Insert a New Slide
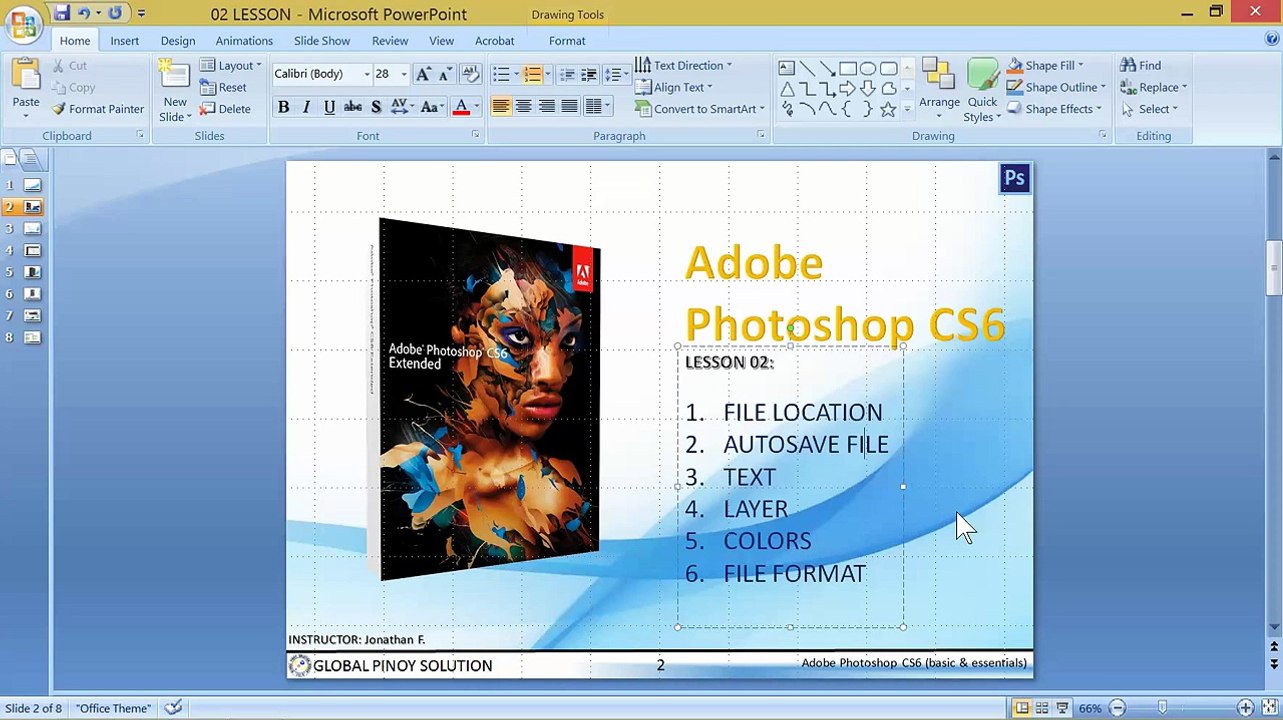The height and width of the screenshot is (720, 1283). pyautogui.click(x=175, y=92)
